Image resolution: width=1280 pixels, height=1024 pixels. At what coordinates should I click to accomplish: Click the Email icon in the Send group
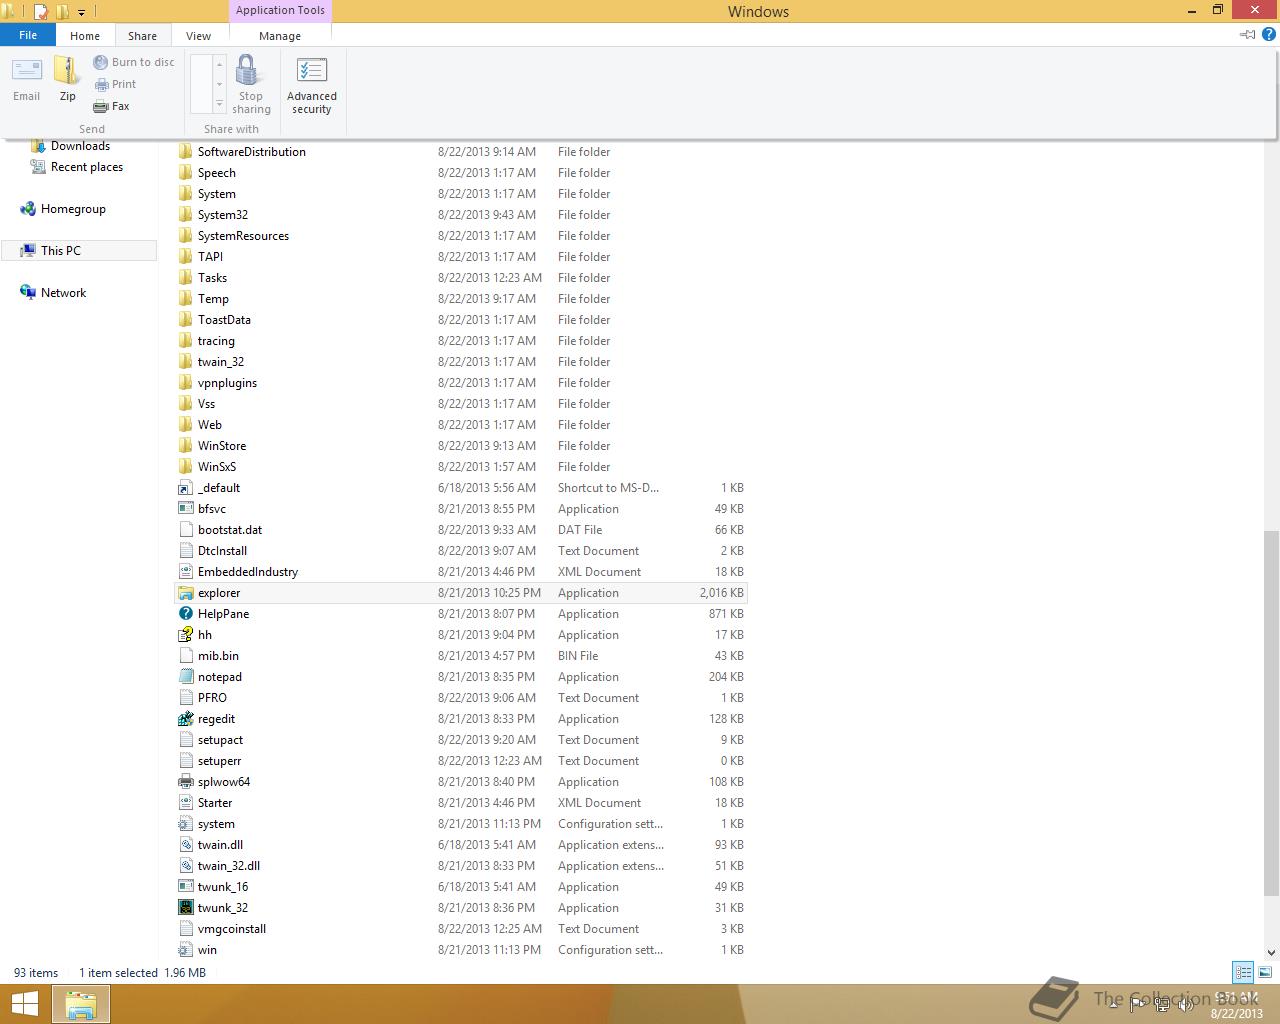tap(27, 70)
